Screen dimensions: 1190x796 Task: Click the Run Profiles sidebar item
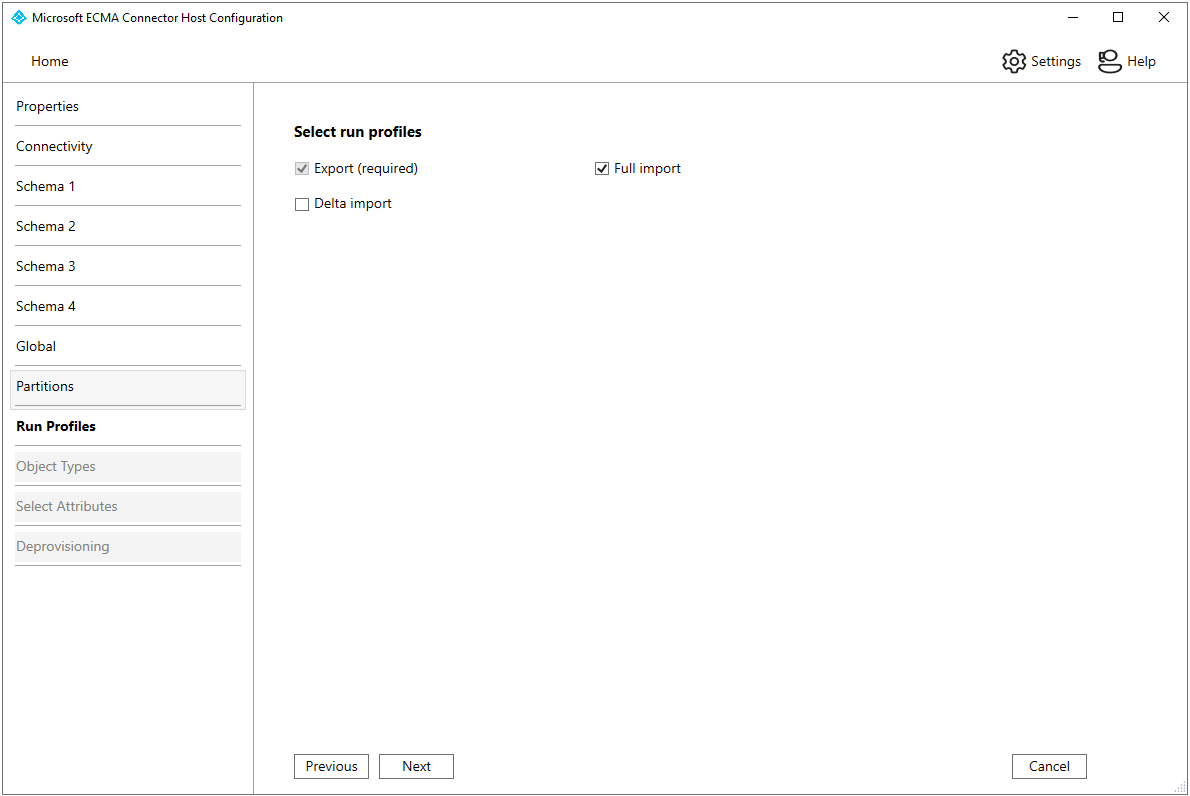(56, 426)
